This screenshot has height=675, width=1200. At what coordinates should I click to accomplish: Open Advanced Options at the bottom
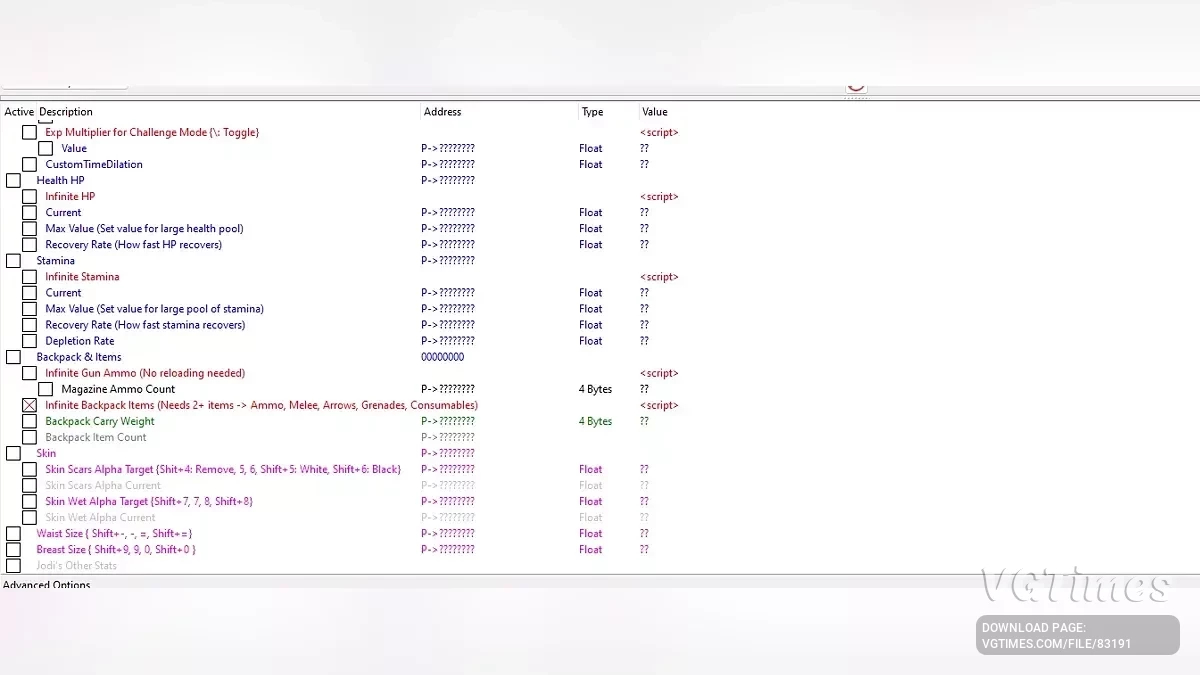click(47, 585)
